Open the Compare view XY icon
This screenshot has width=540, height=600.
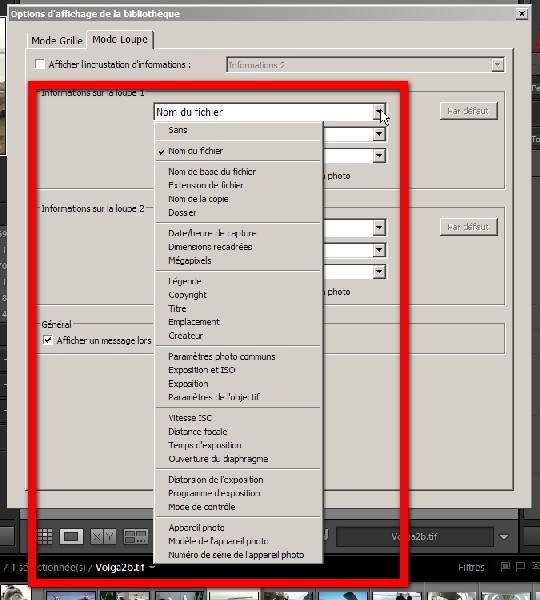point(103,536)
